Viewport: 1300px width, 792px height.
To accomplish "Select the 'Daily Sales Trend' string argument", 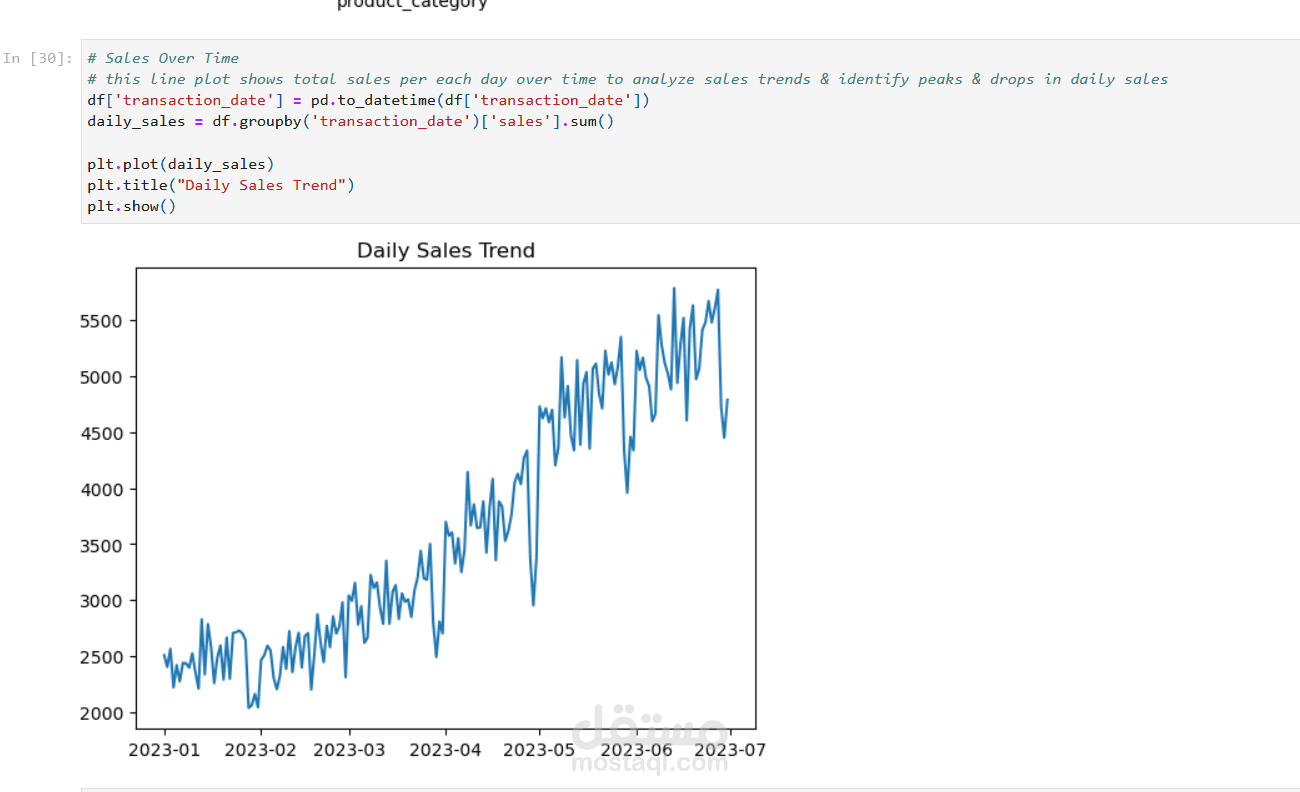I will tap(264, 184).
